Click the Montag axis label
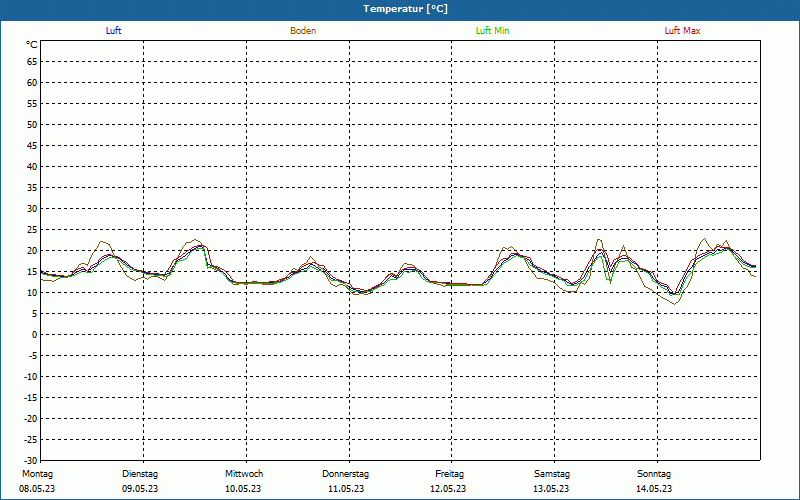 pyautogui.click(x=37, y=474)
